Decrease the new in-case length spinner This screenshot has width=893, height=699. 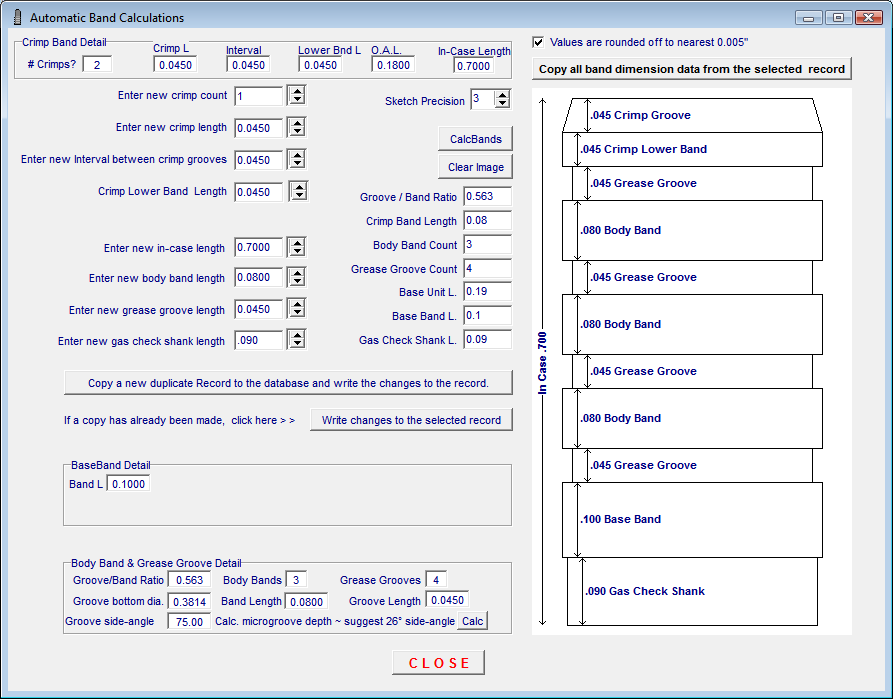(297, 251)
